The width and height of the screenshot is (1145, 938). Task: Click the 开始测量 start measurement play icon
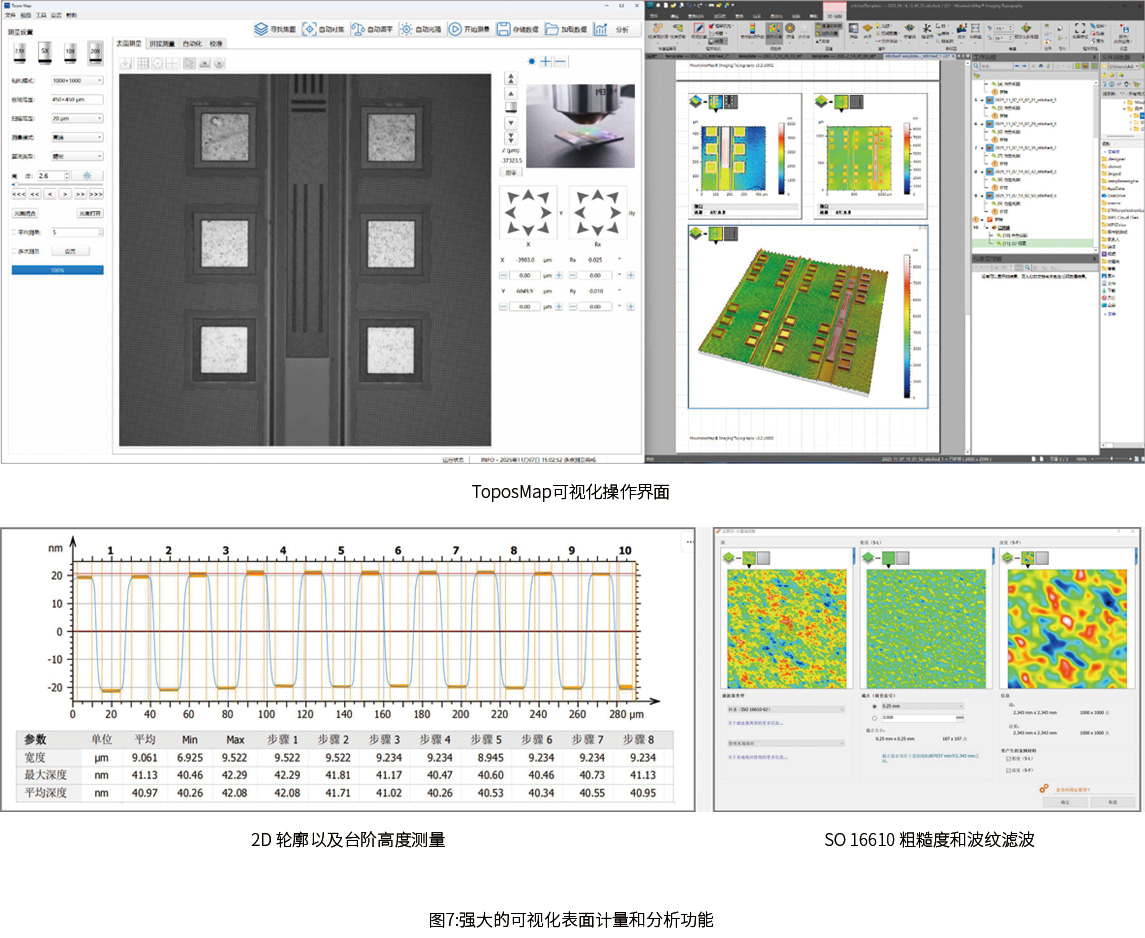coord(455,30)
